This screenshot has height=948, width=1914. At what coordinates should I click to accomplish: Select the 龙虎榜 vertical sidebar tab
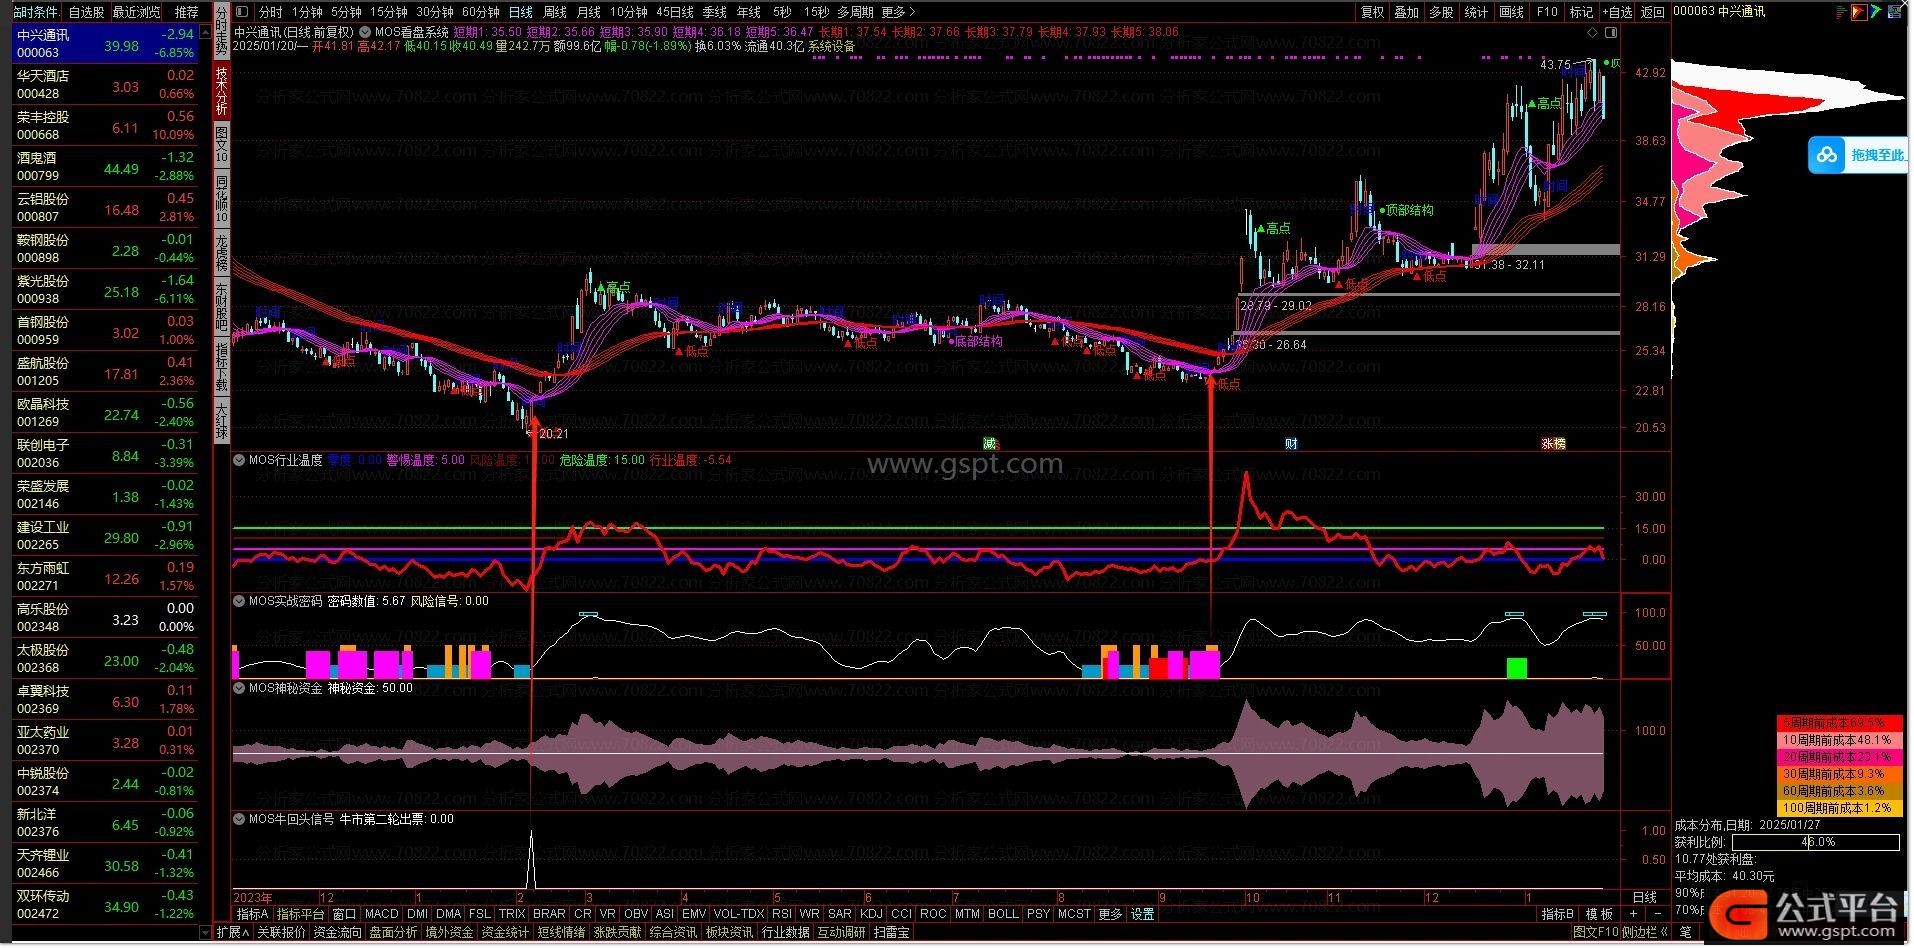coord(221,252)
